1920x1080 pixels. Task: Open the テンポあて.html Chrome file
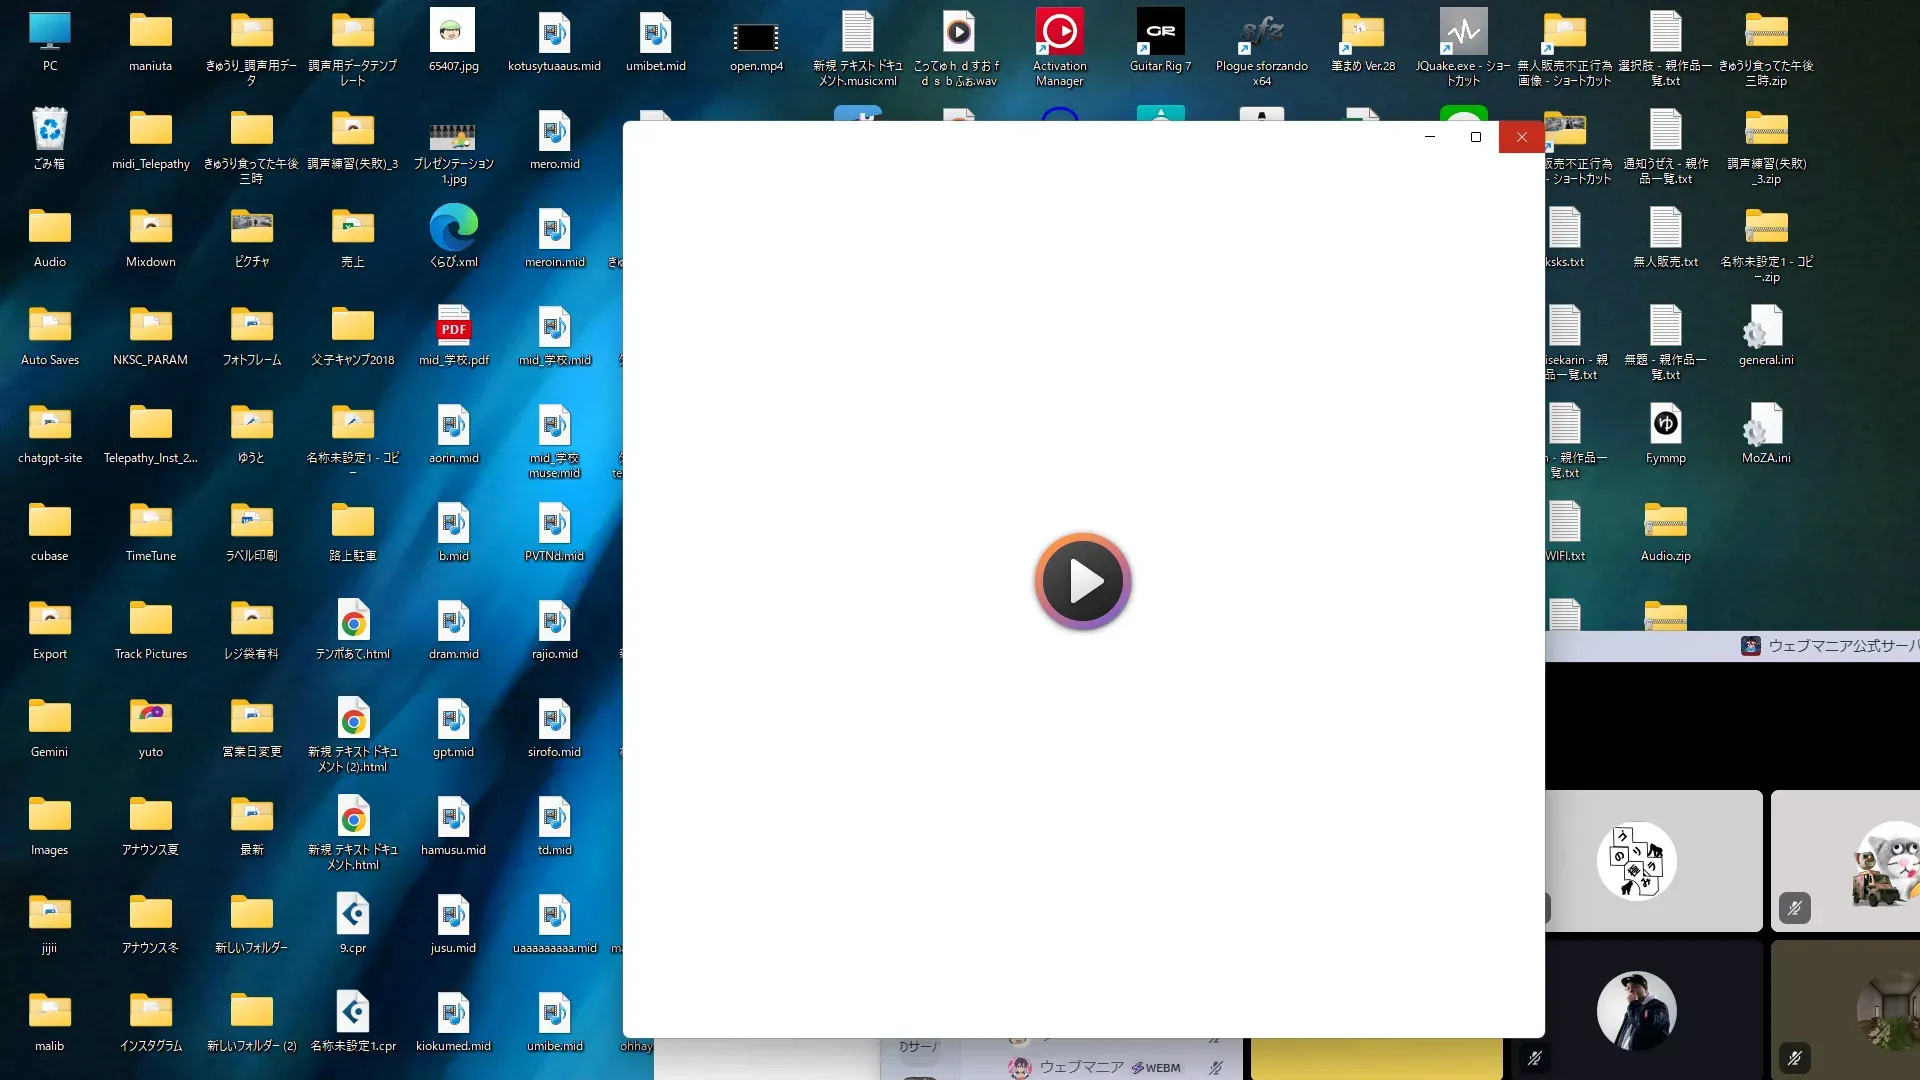(352, 622)
